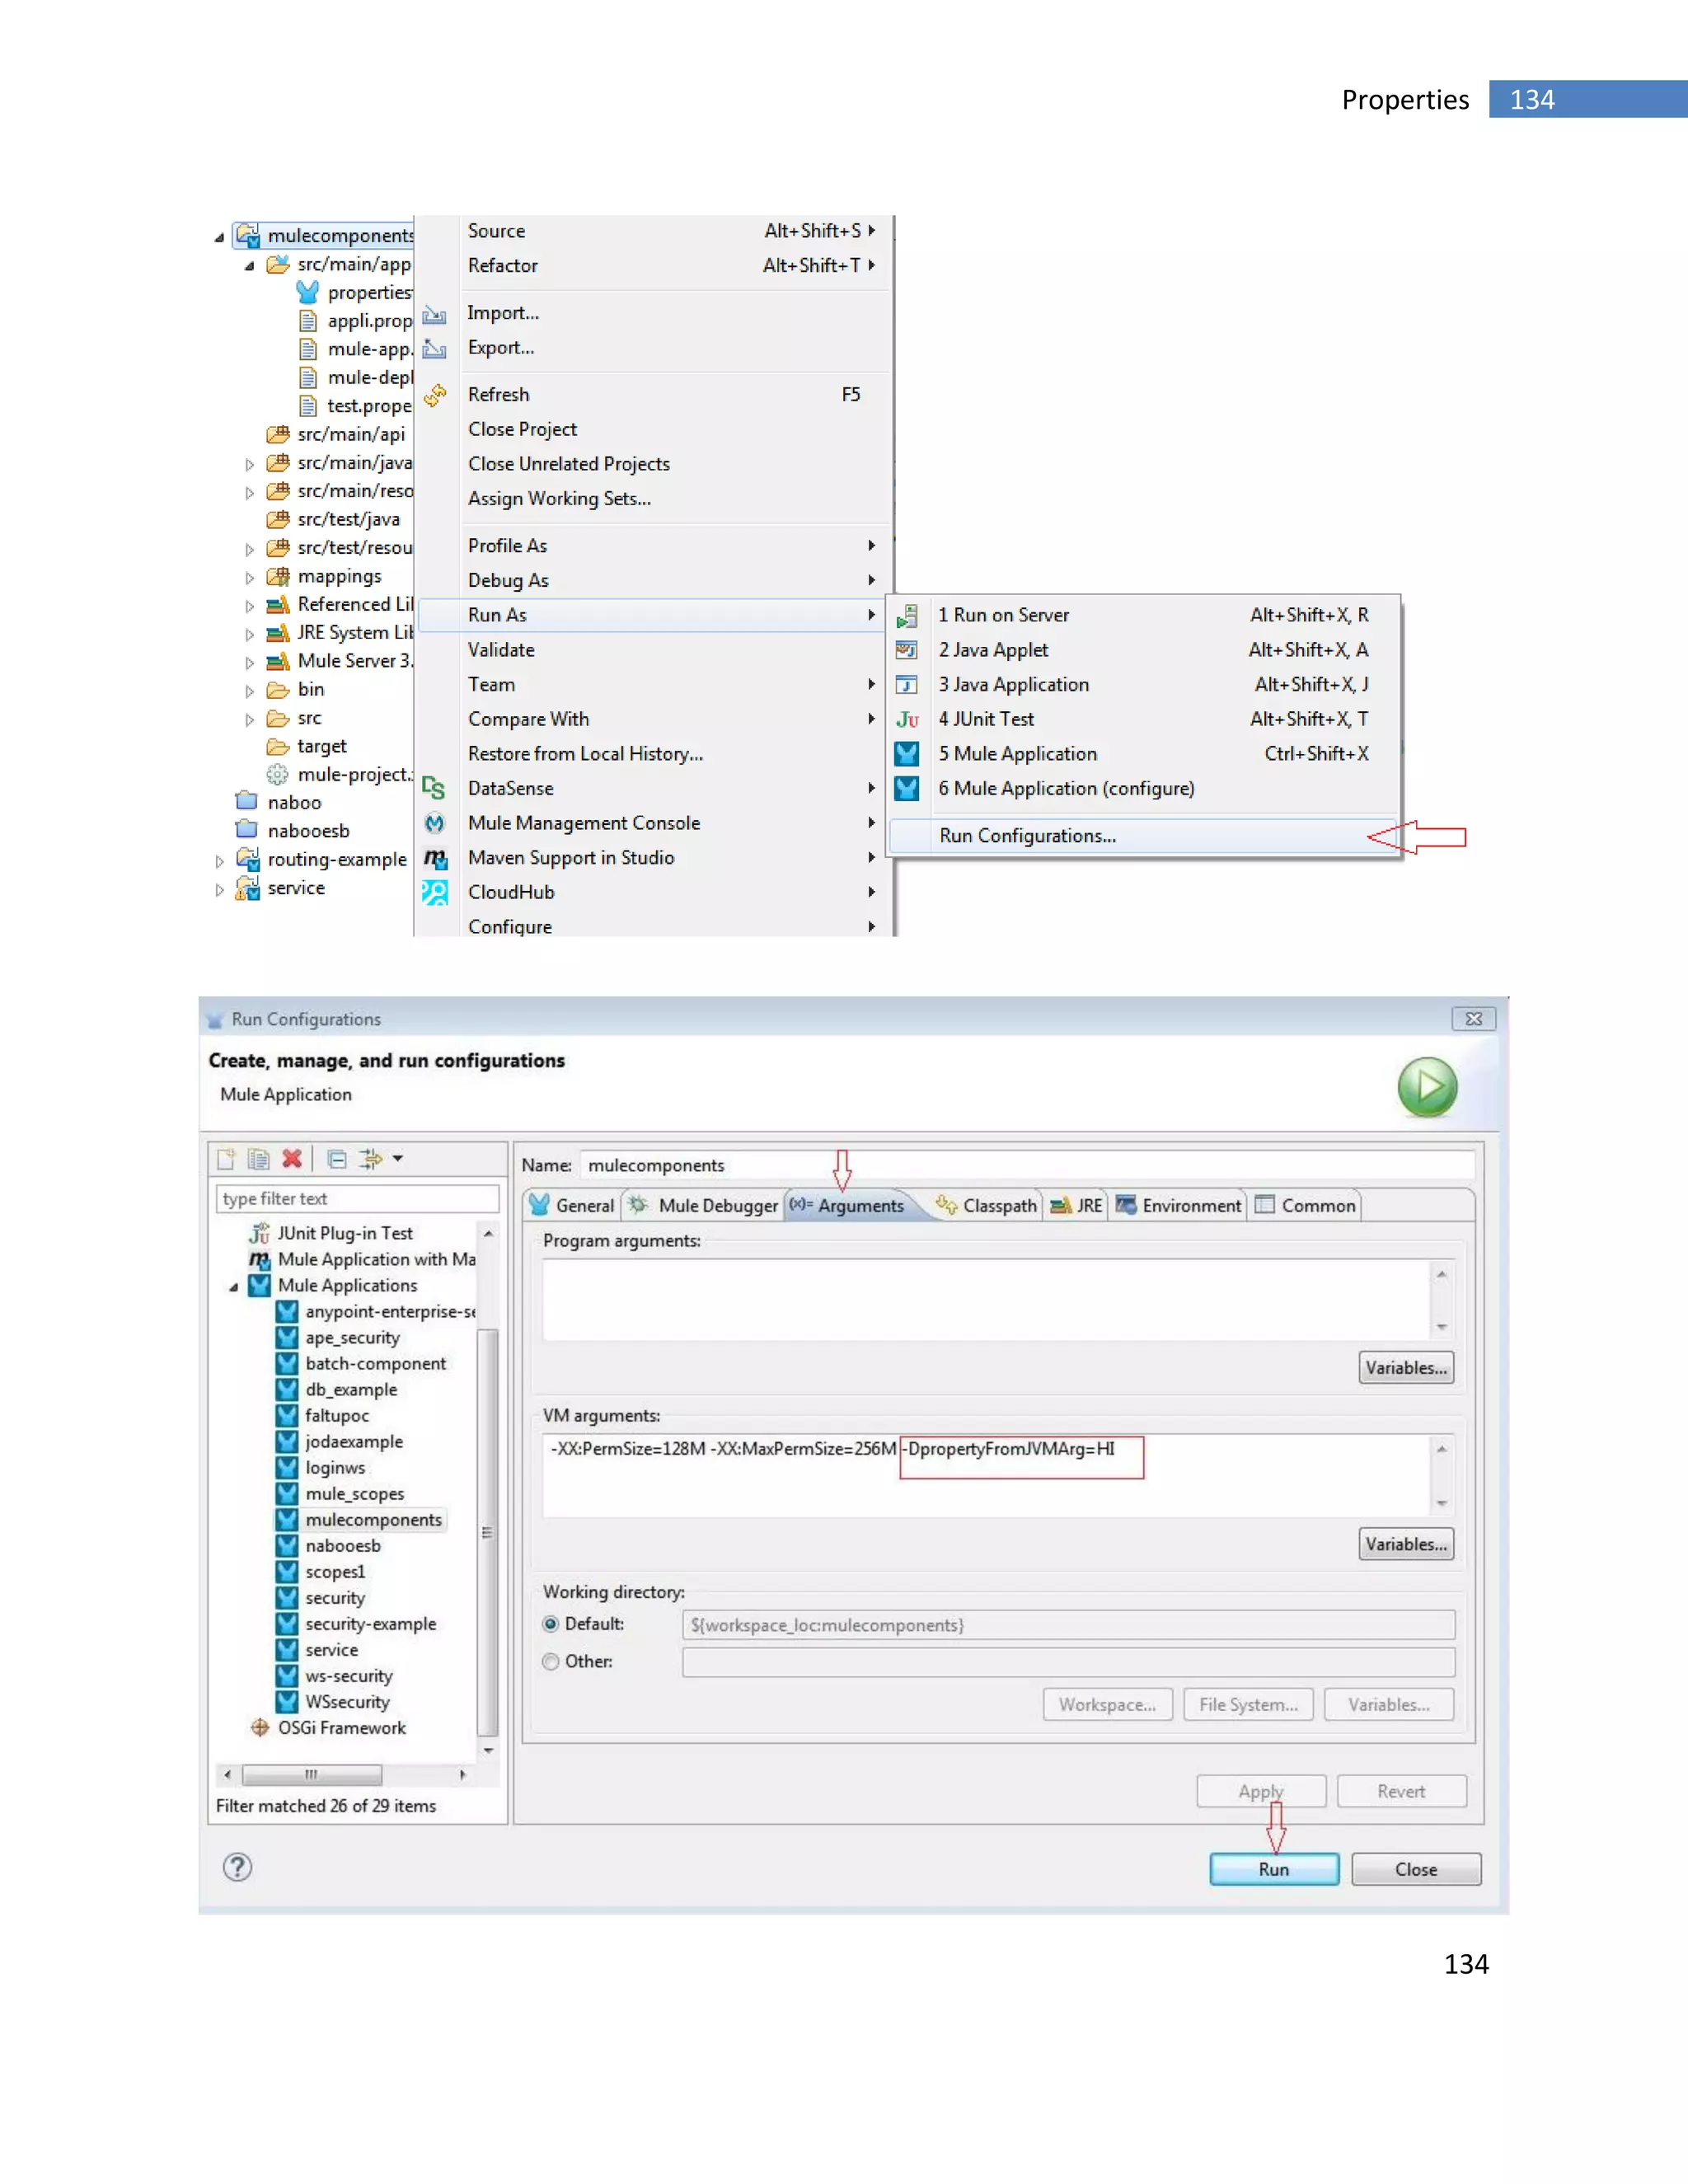
Task: Click the New launch configuration icon
Action: [227, 1159]
